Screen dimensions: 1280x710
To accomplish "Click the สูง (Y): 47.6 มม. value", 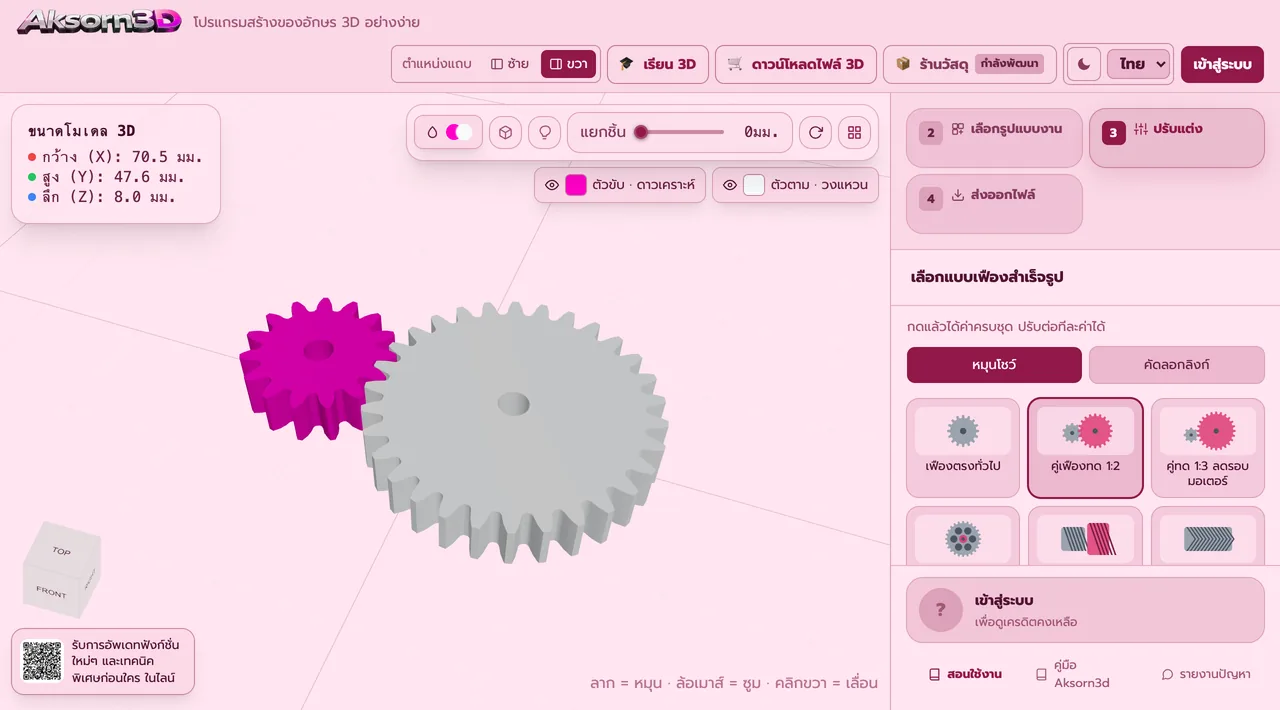I will coord(106,177).
